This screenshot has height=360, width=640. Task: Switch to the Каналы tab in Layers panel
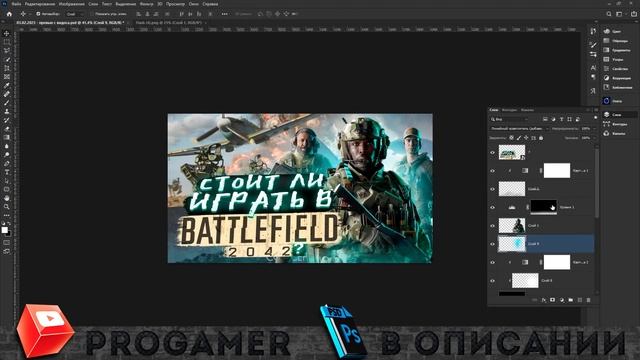527,110
